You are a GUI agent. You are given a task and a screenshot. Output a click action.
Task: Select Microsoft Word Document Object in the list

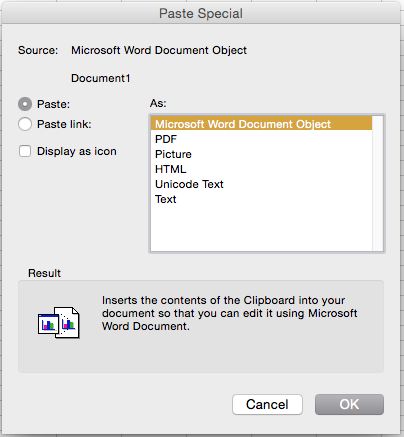pos(261,124)
